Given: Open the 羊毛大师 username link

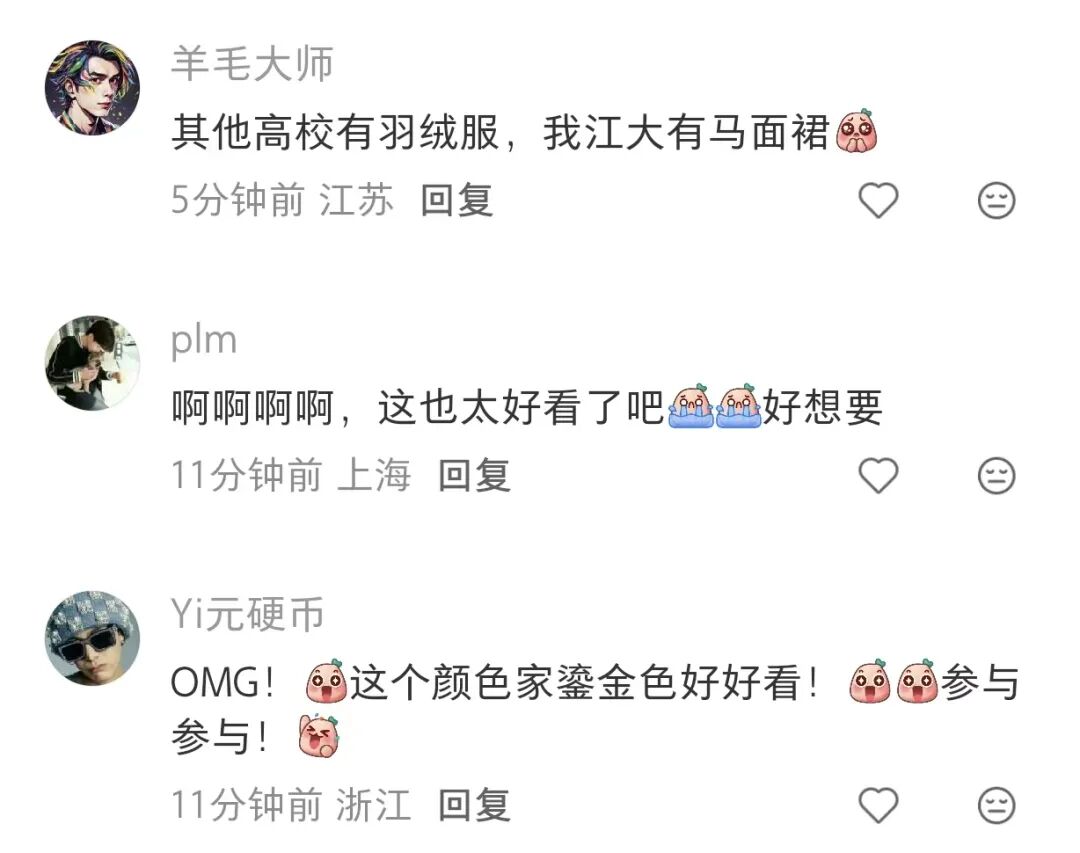Looking at the screenshot, I should tap(252, 63).
